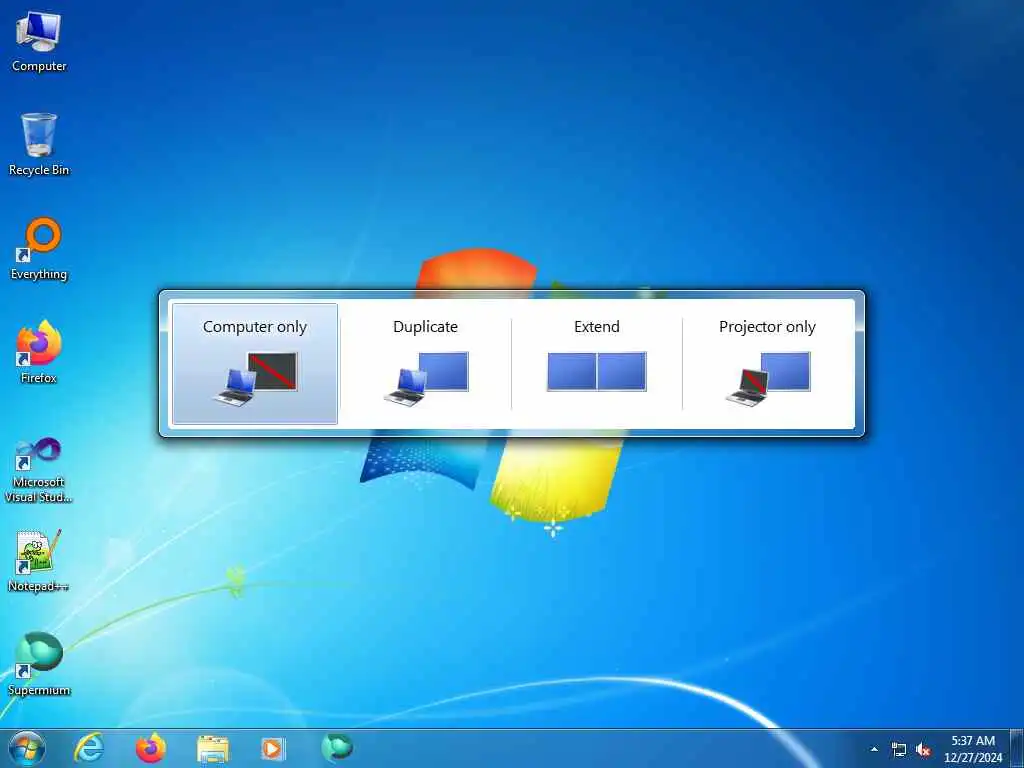Image resolution: width=1024 pixels, height=768 pixels.
Task: Select the Recycle Bin desktop icon
Action: coord(39,144)
